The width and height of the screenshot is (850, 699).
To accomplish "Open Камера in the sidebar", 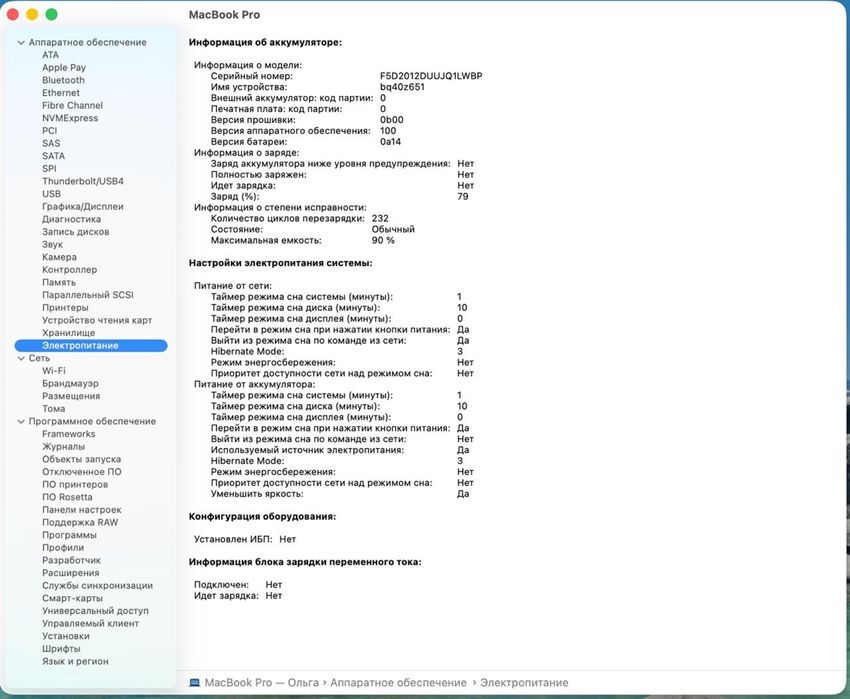I will pyautogui.click(x=60, y=257).
